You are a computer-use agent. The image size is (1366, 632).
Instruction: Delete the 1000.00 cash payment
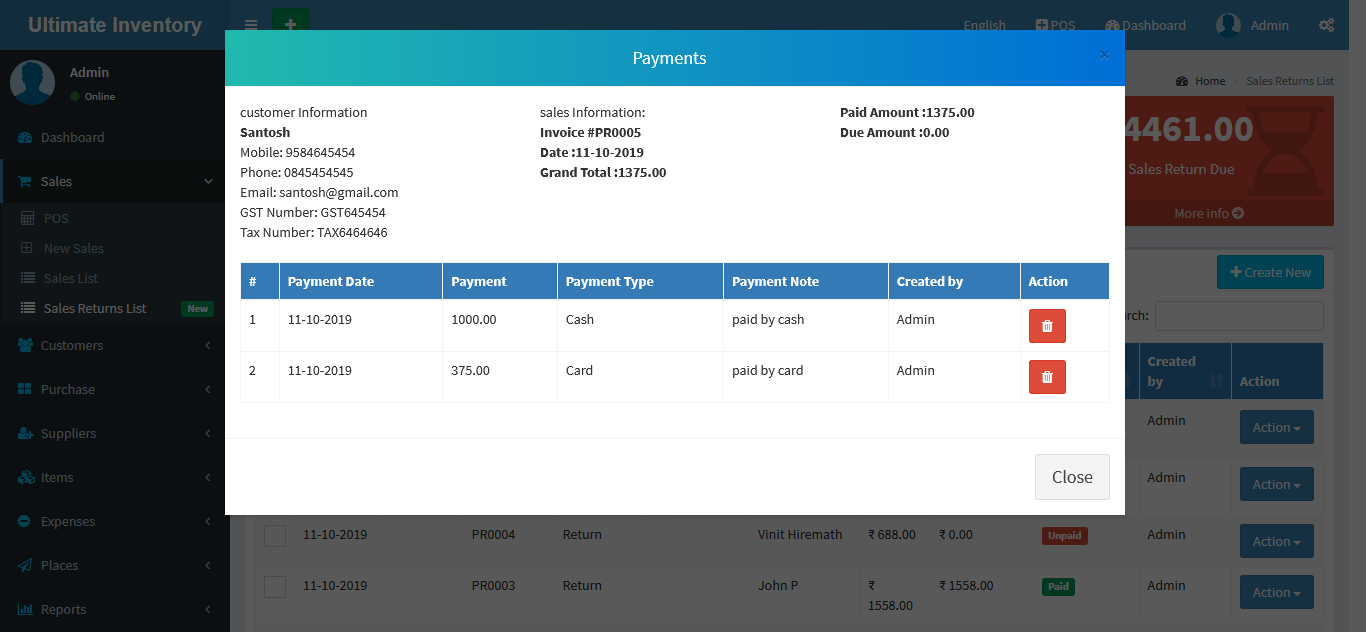1047,326
